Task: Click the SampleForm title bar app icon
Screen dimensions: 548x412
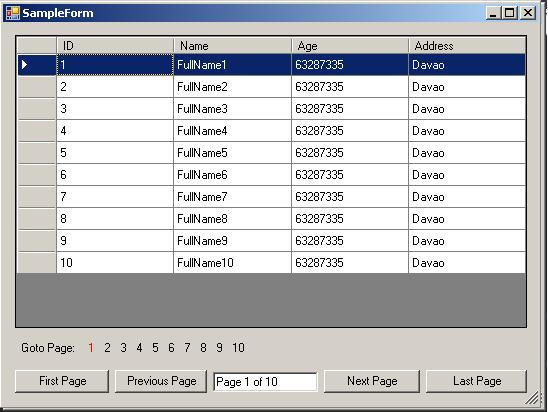Action: point(13,13)
